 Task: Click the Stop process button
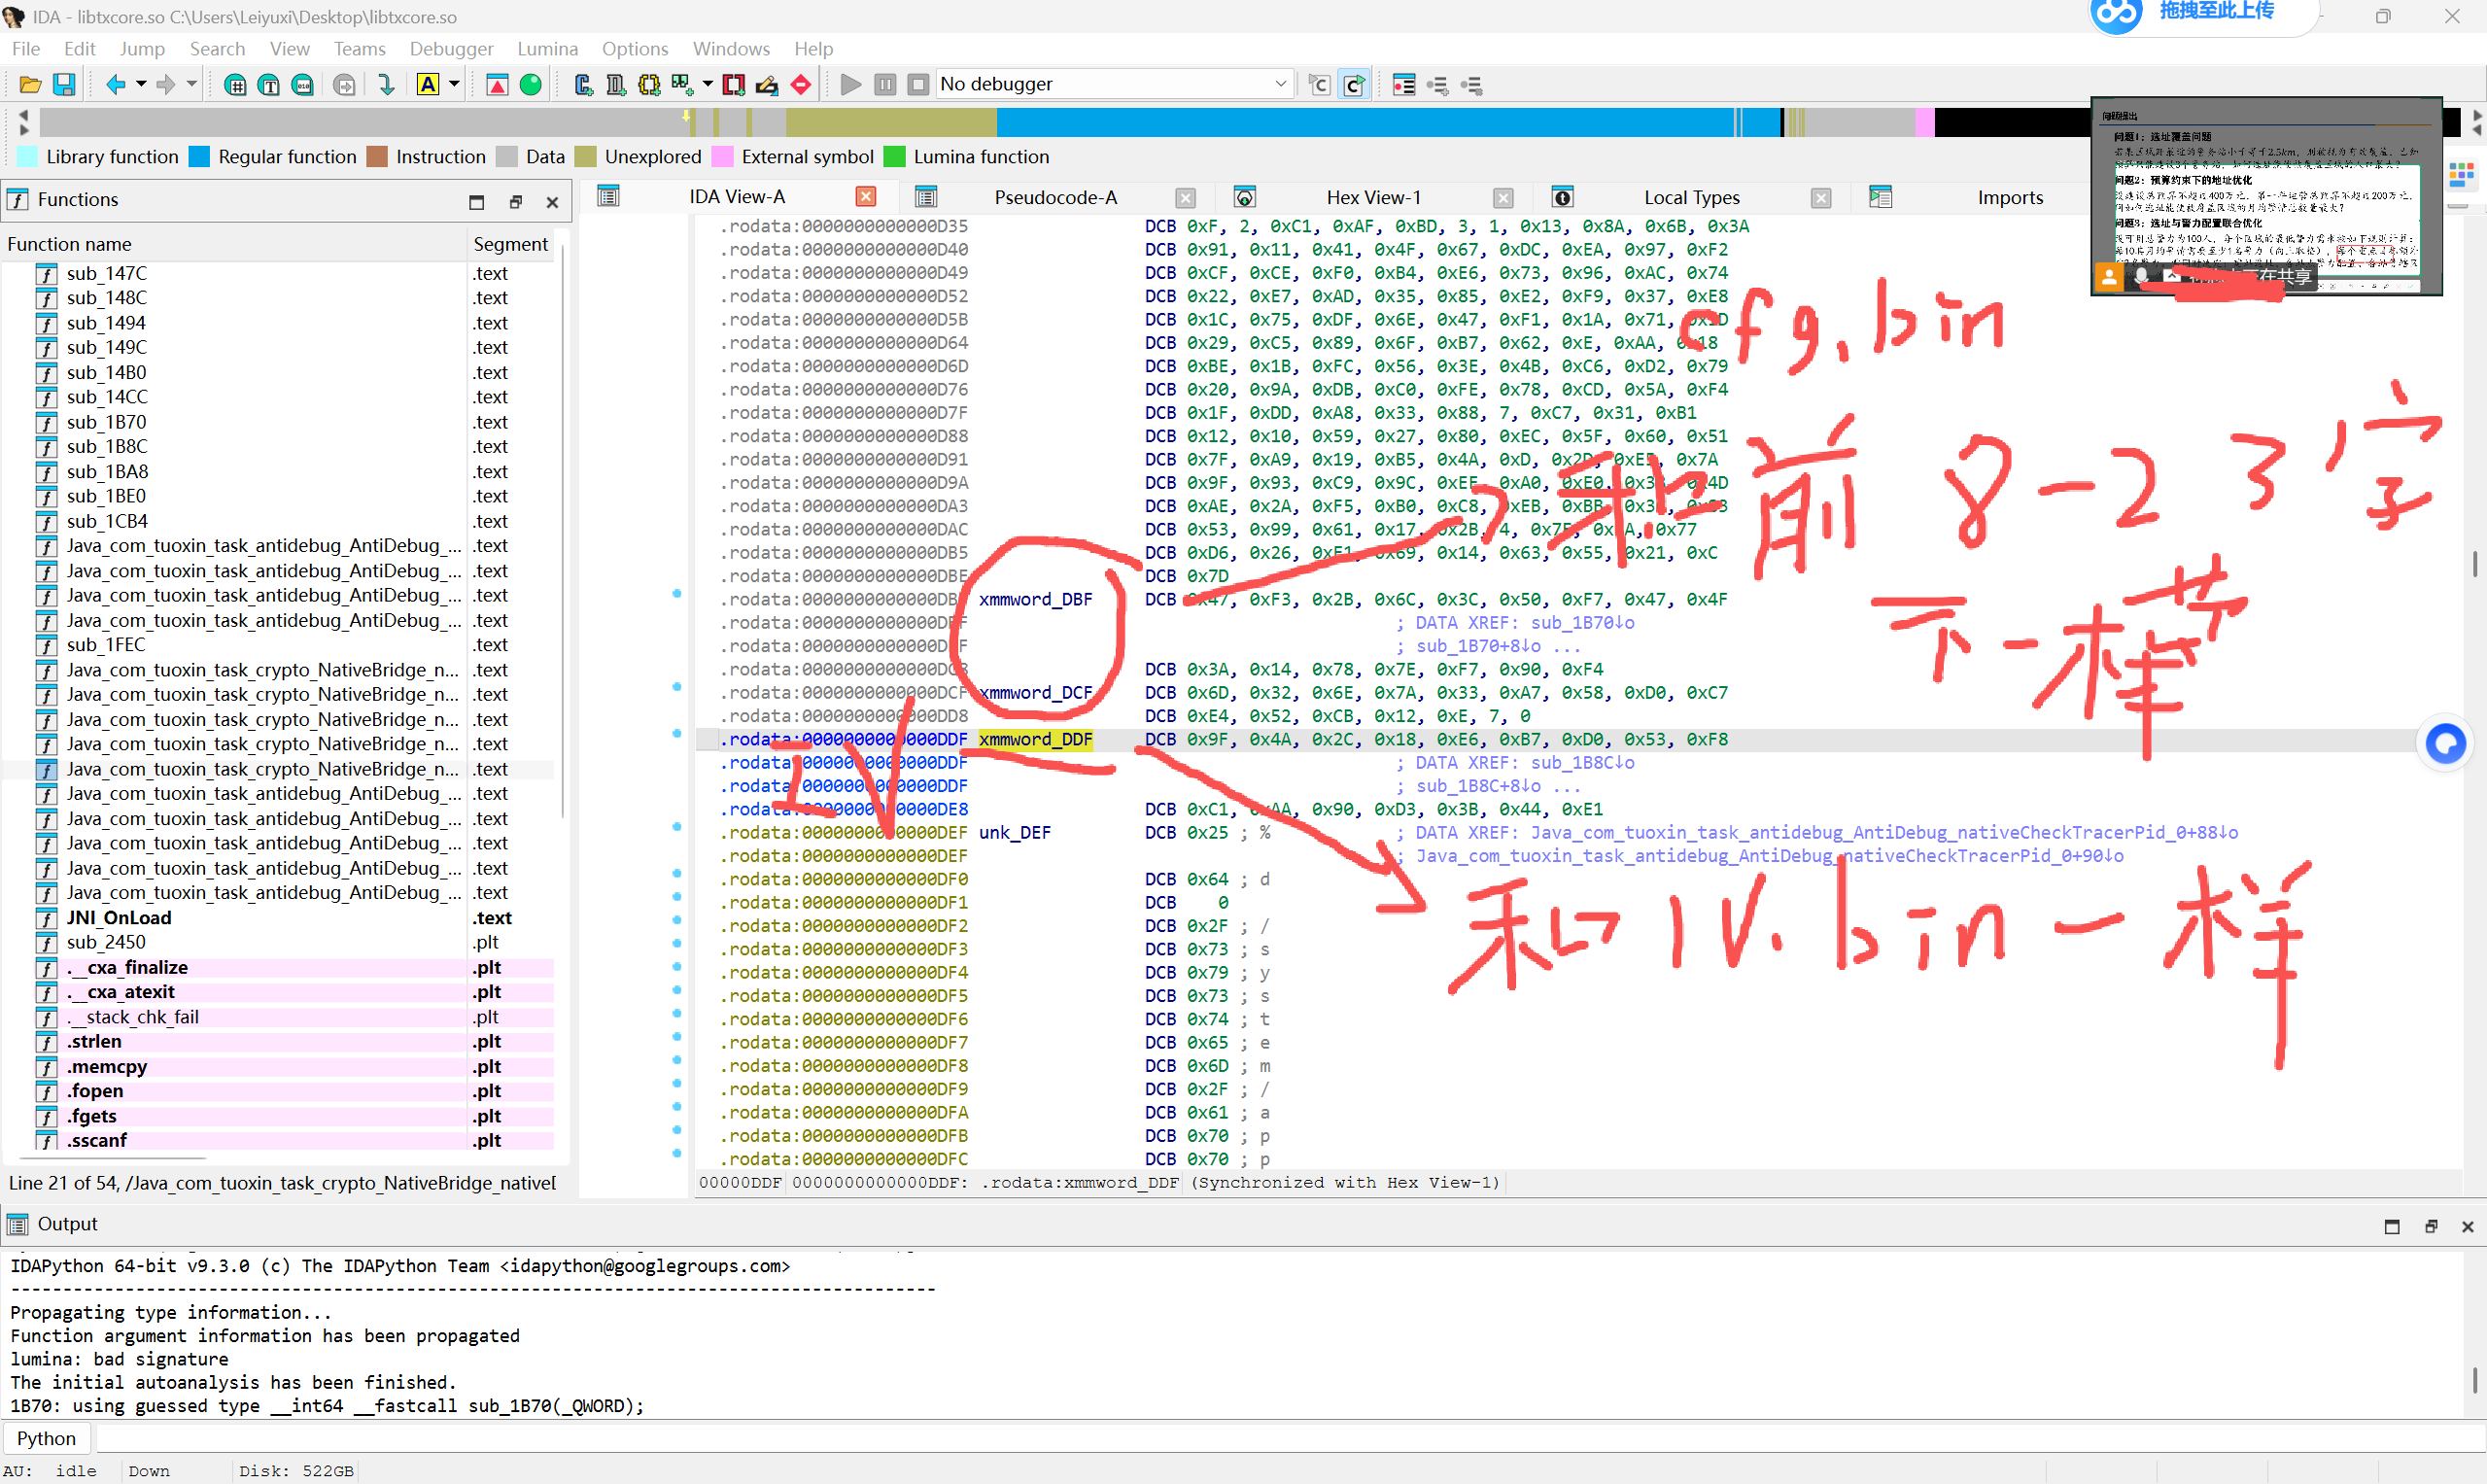point(918,85)
